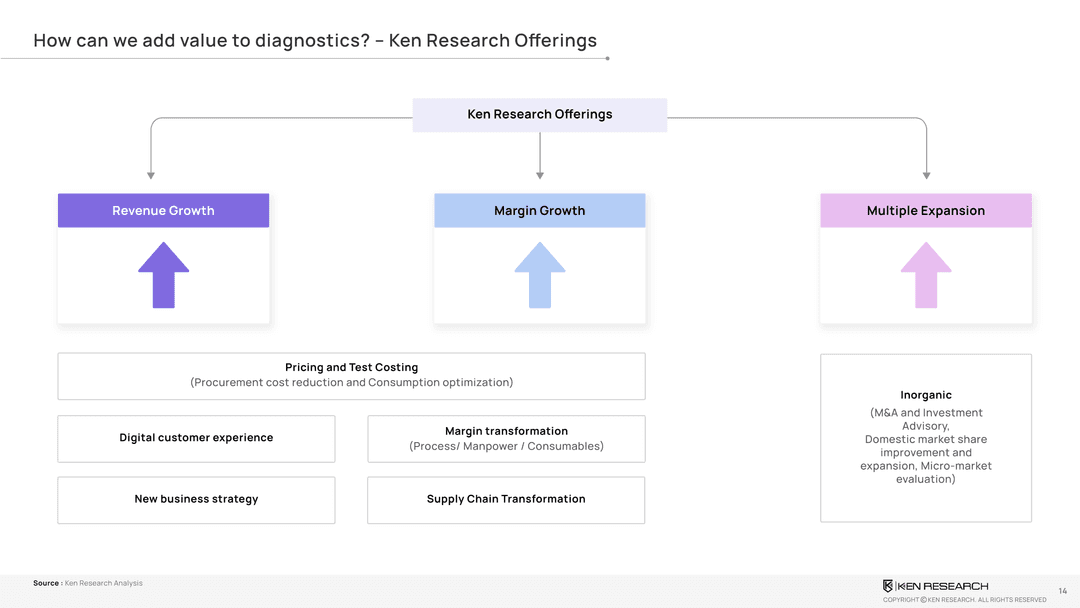Open the Pricing and Test Costing box
Viewport: 1080px width, 608px height.
pos(351,376)
